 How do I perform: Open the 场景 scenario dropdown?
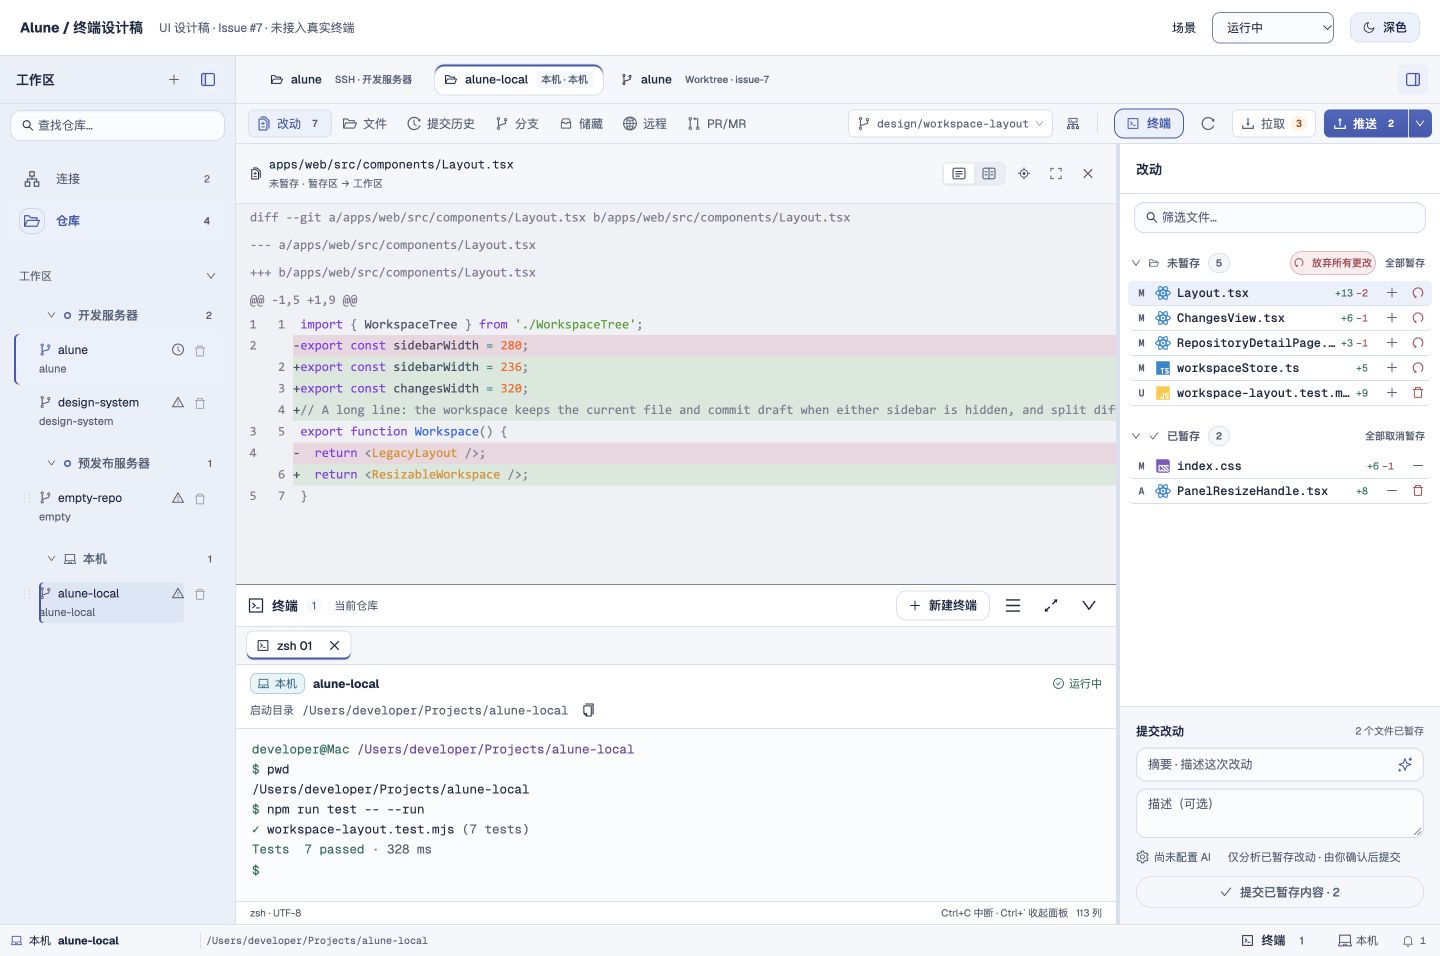(x=1273, y=28)
